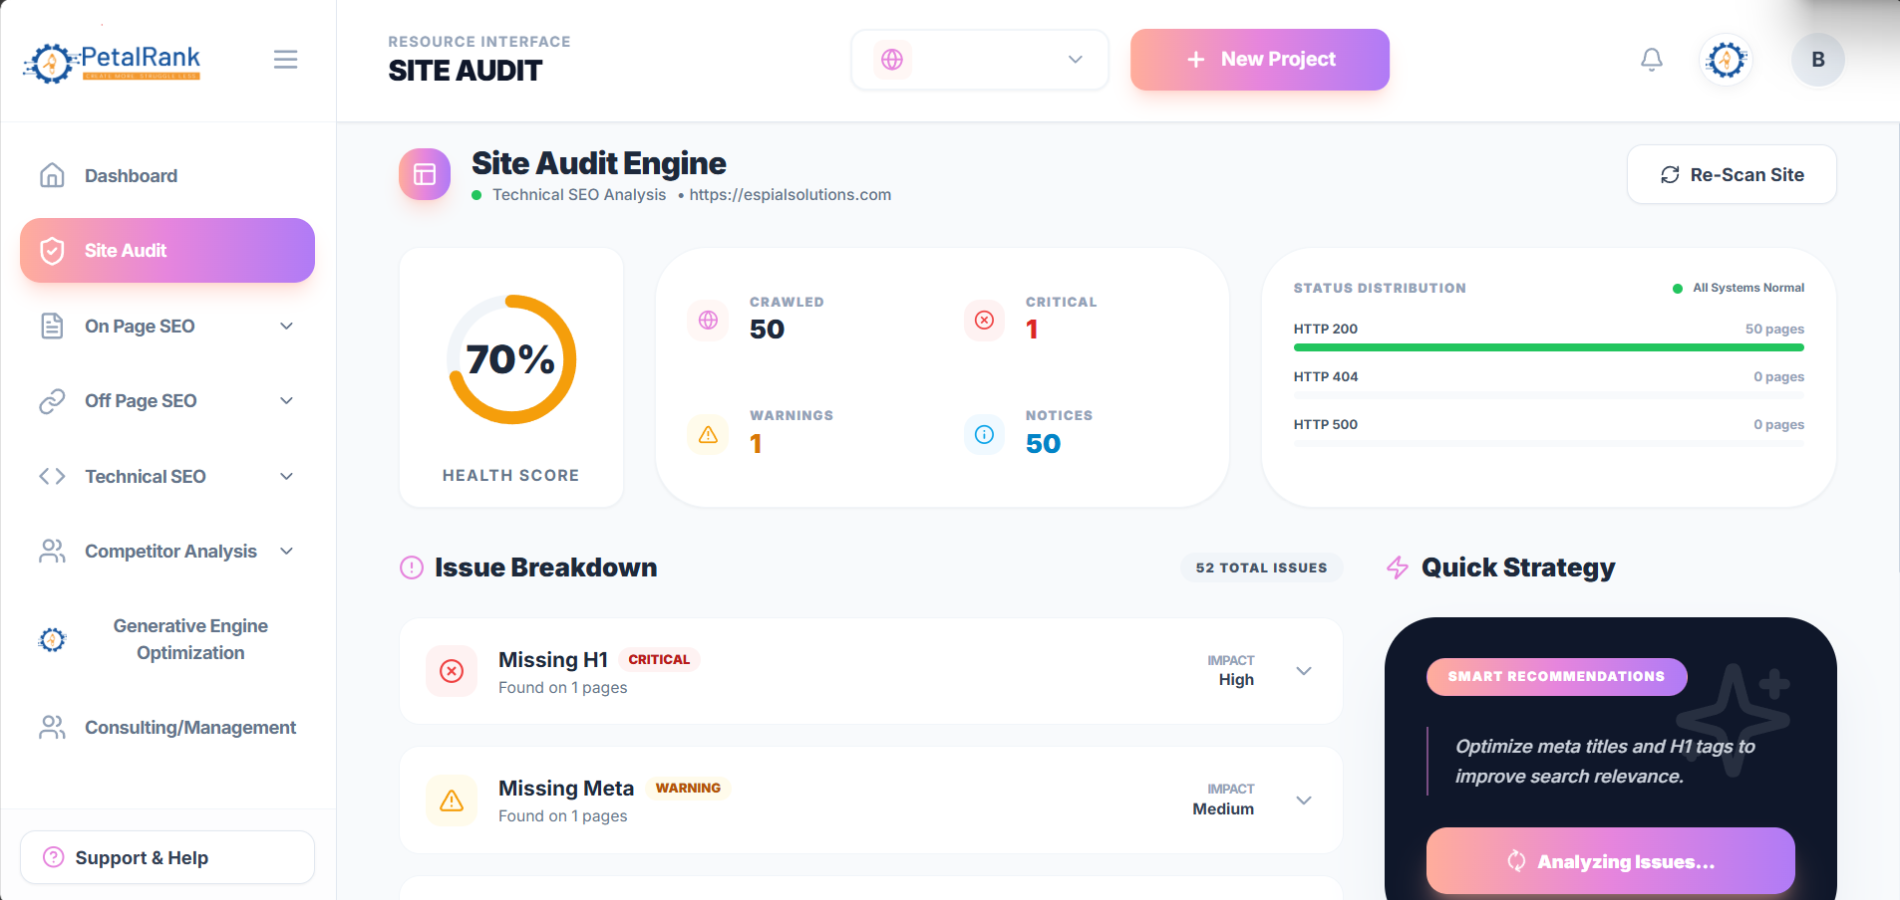This screenshot has height=900, width=1900.
Task: Go to Dashboard
Action: pos(167,176)
